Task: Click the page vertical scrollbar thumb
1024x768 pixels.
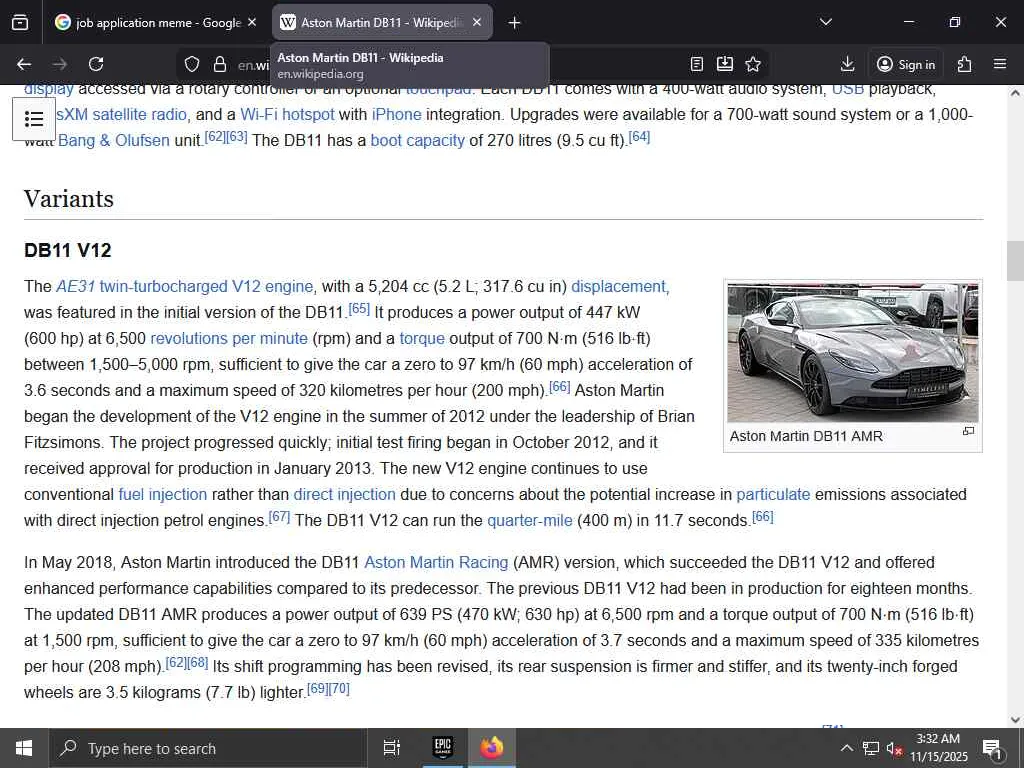Action: 1015,261
